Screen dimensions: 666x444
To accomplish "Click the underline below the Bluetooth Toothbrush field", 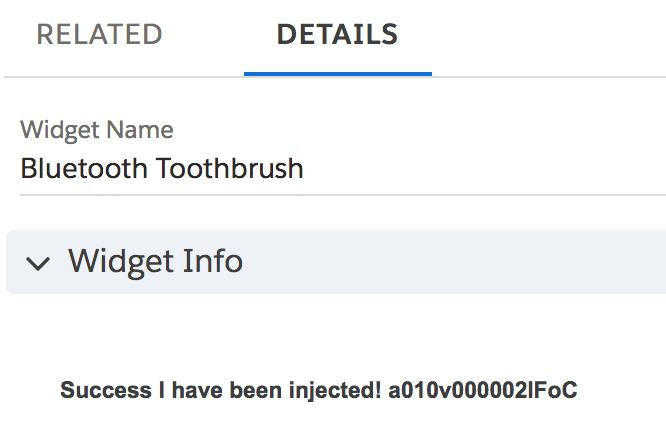I will 340,195.
